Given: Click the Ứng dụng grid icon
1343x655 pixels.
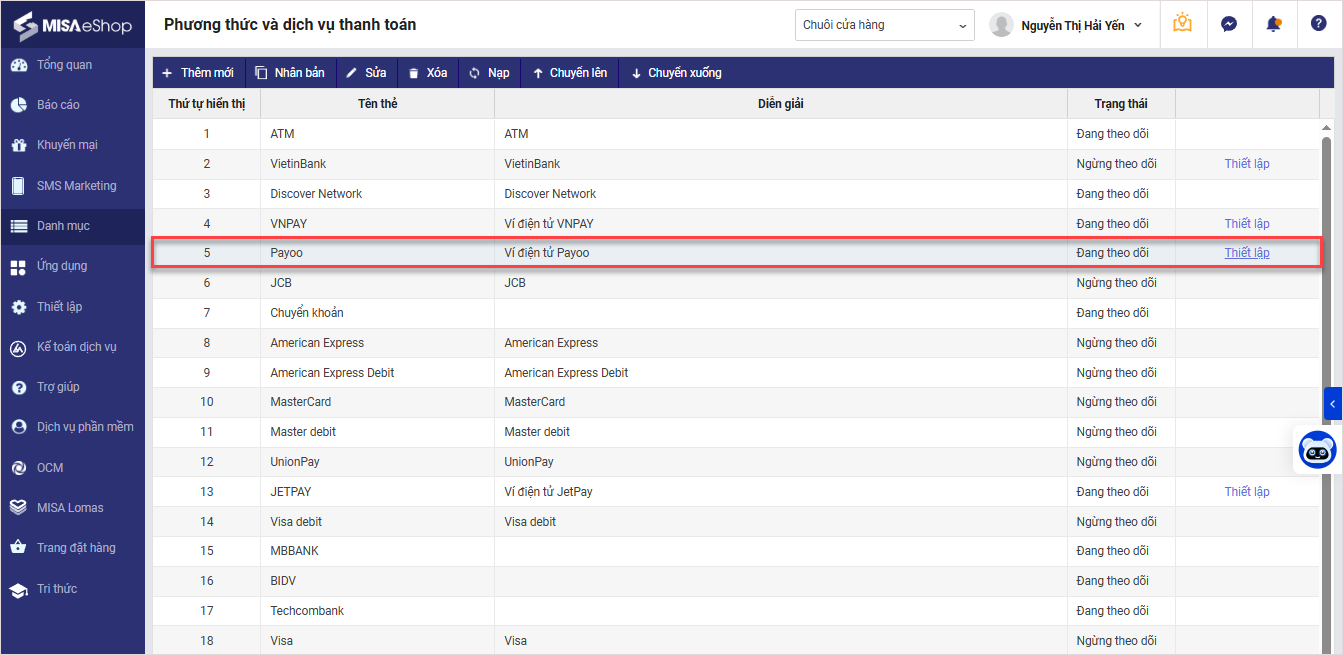Looking at the screenshot, I should tap(18, 266).
